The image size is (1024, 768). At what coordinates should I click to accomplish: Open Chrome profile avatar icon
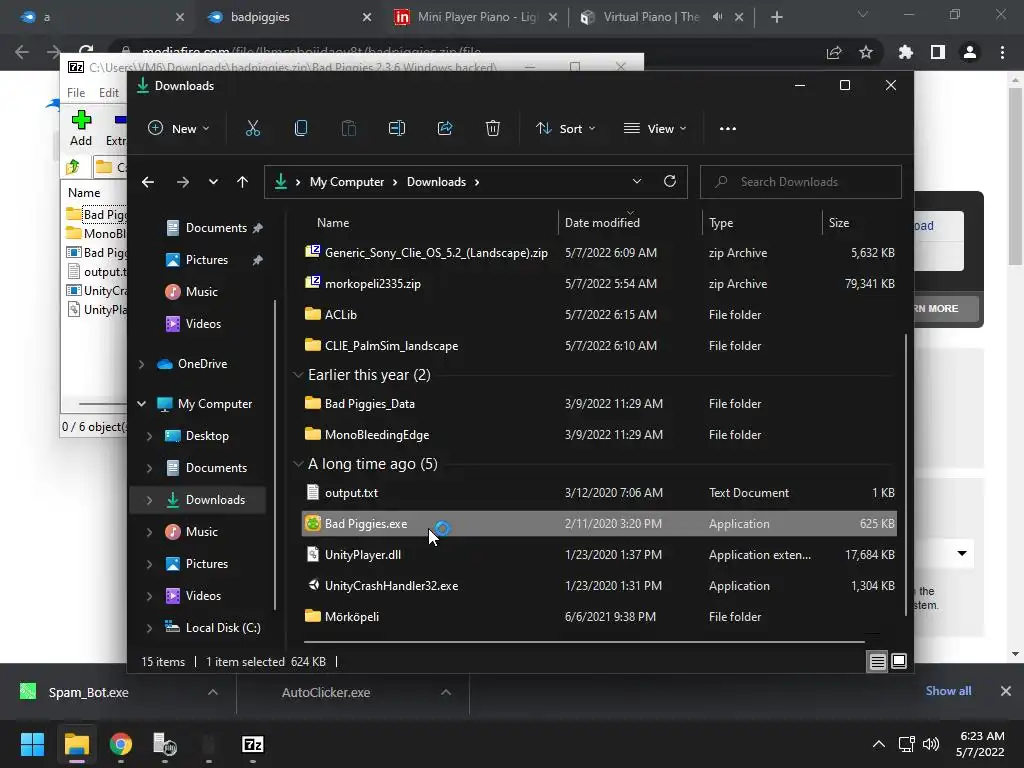pos(970,52)
